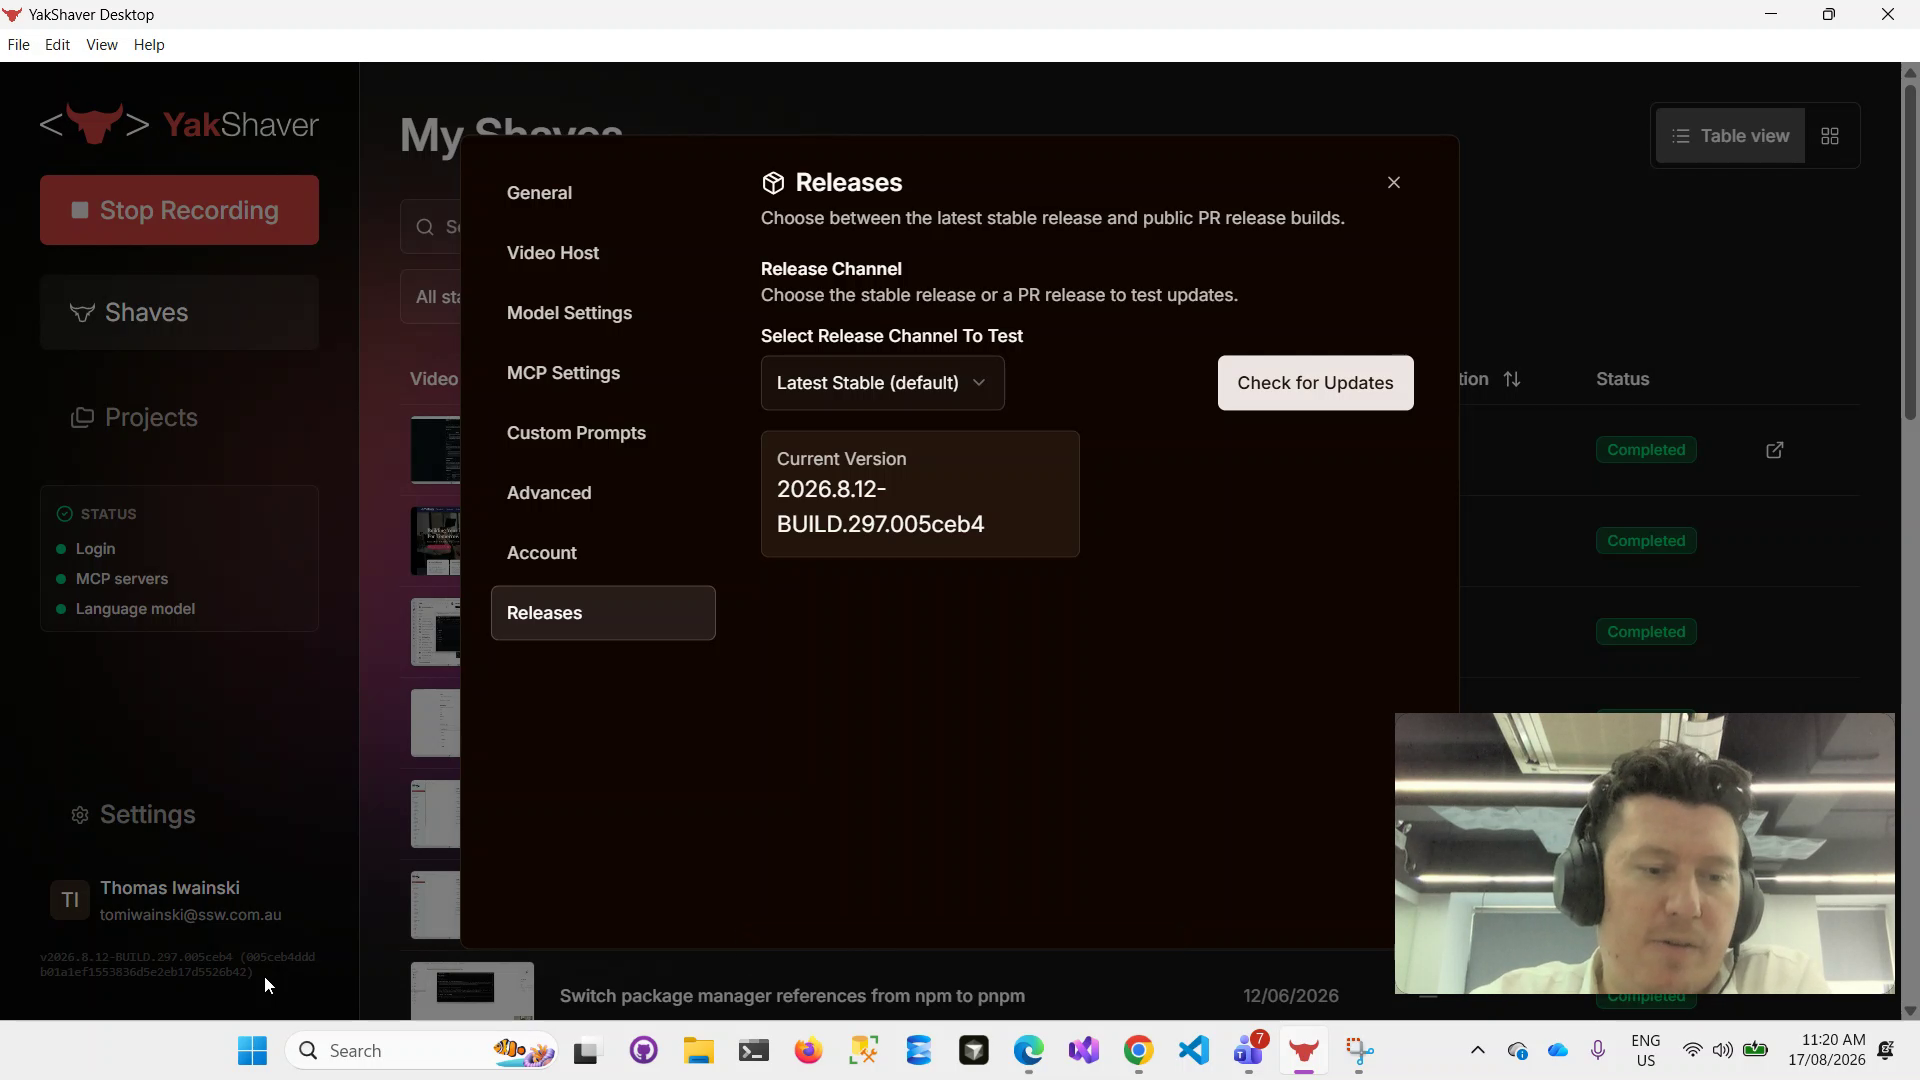Click the Windows taskbar Search box
1920x1080 pixels.
click(x=422, y=1051)
